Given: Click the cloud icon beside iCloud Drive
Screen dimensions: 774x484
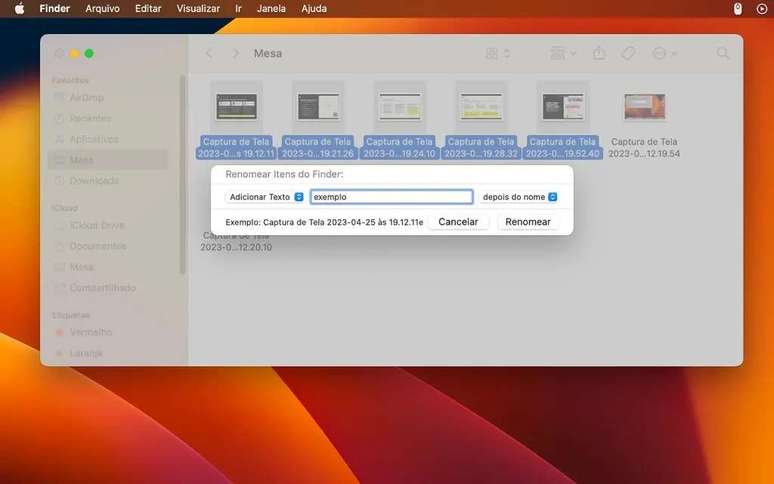Looking at the screenshot, I should pos(59,225).
